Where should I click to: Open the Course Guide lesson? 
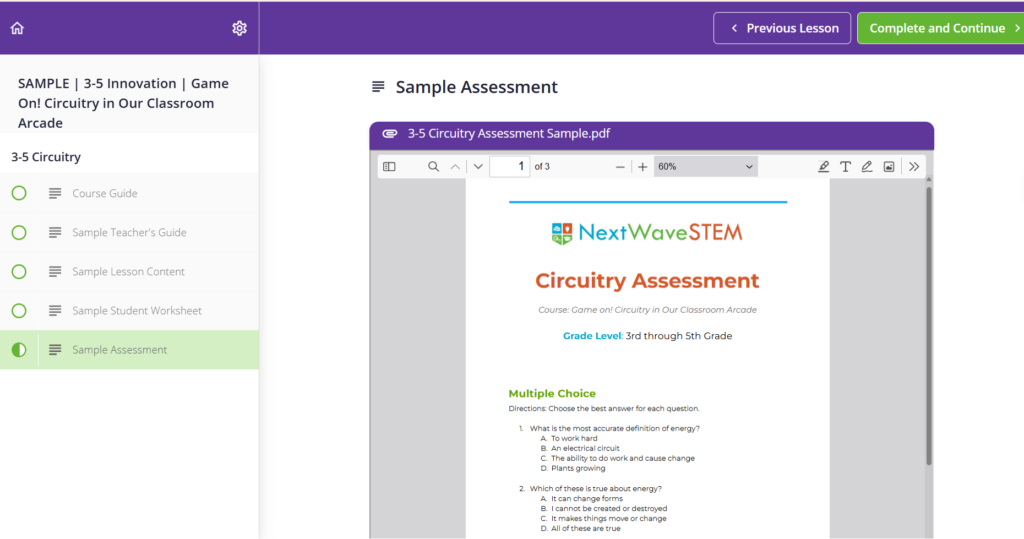(129, 193)
